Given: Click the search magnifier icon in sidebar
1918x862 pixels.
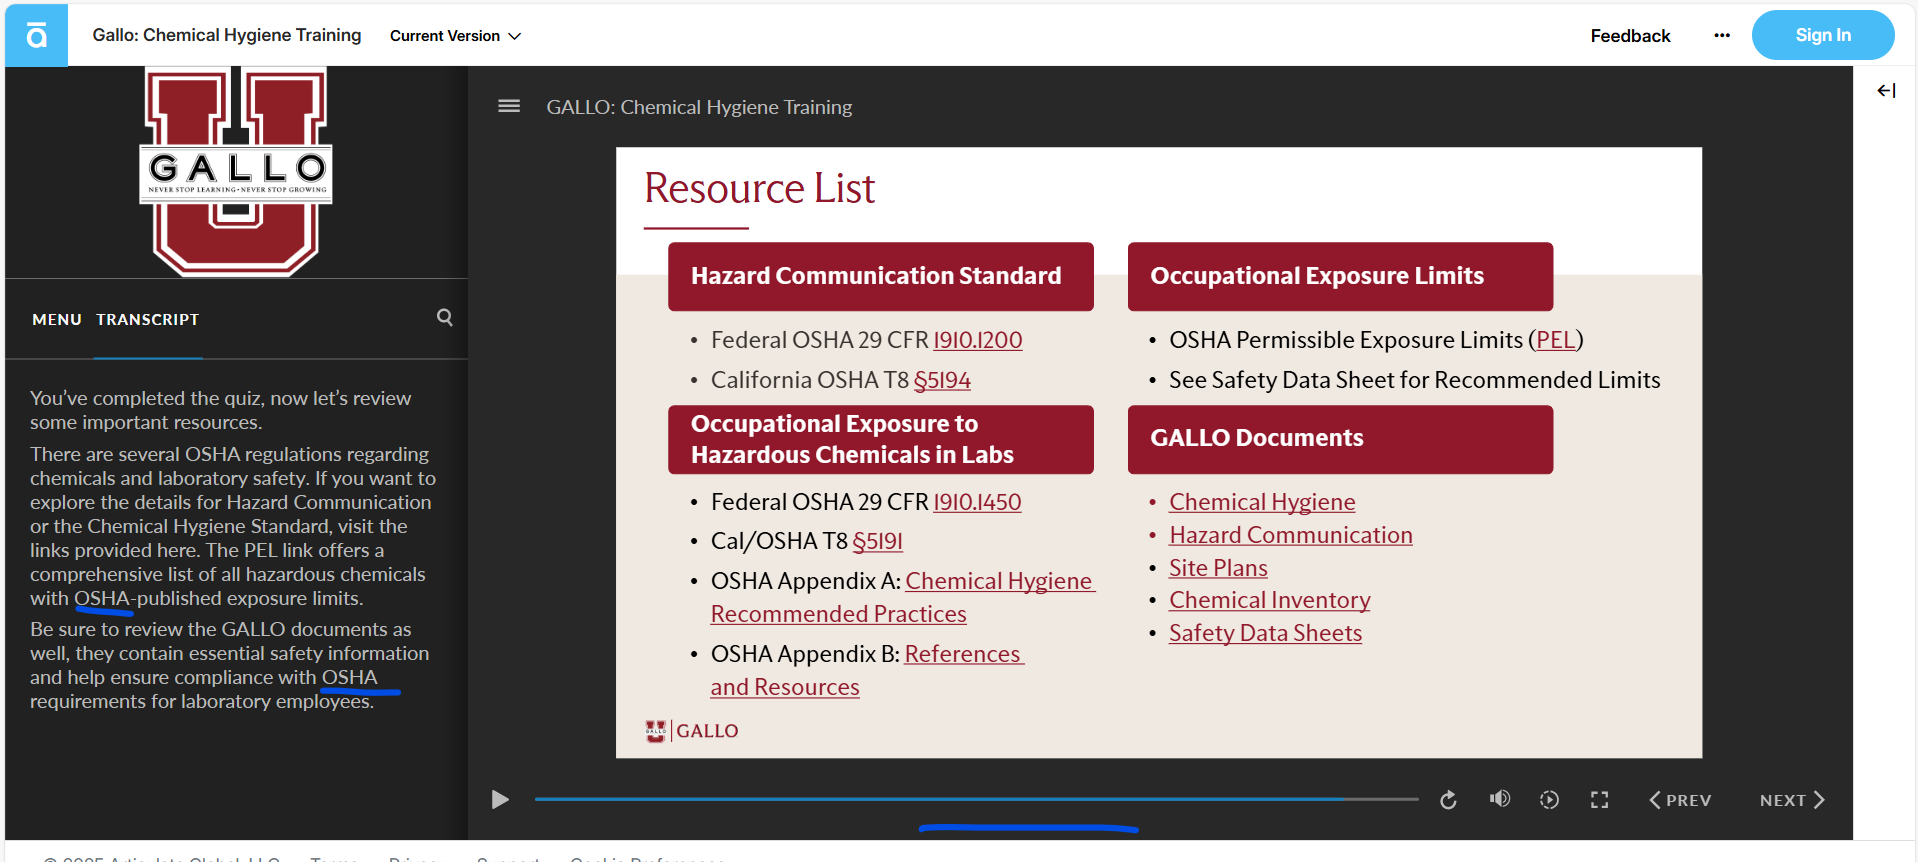Looking at the screenshot, I should [445, 318].
